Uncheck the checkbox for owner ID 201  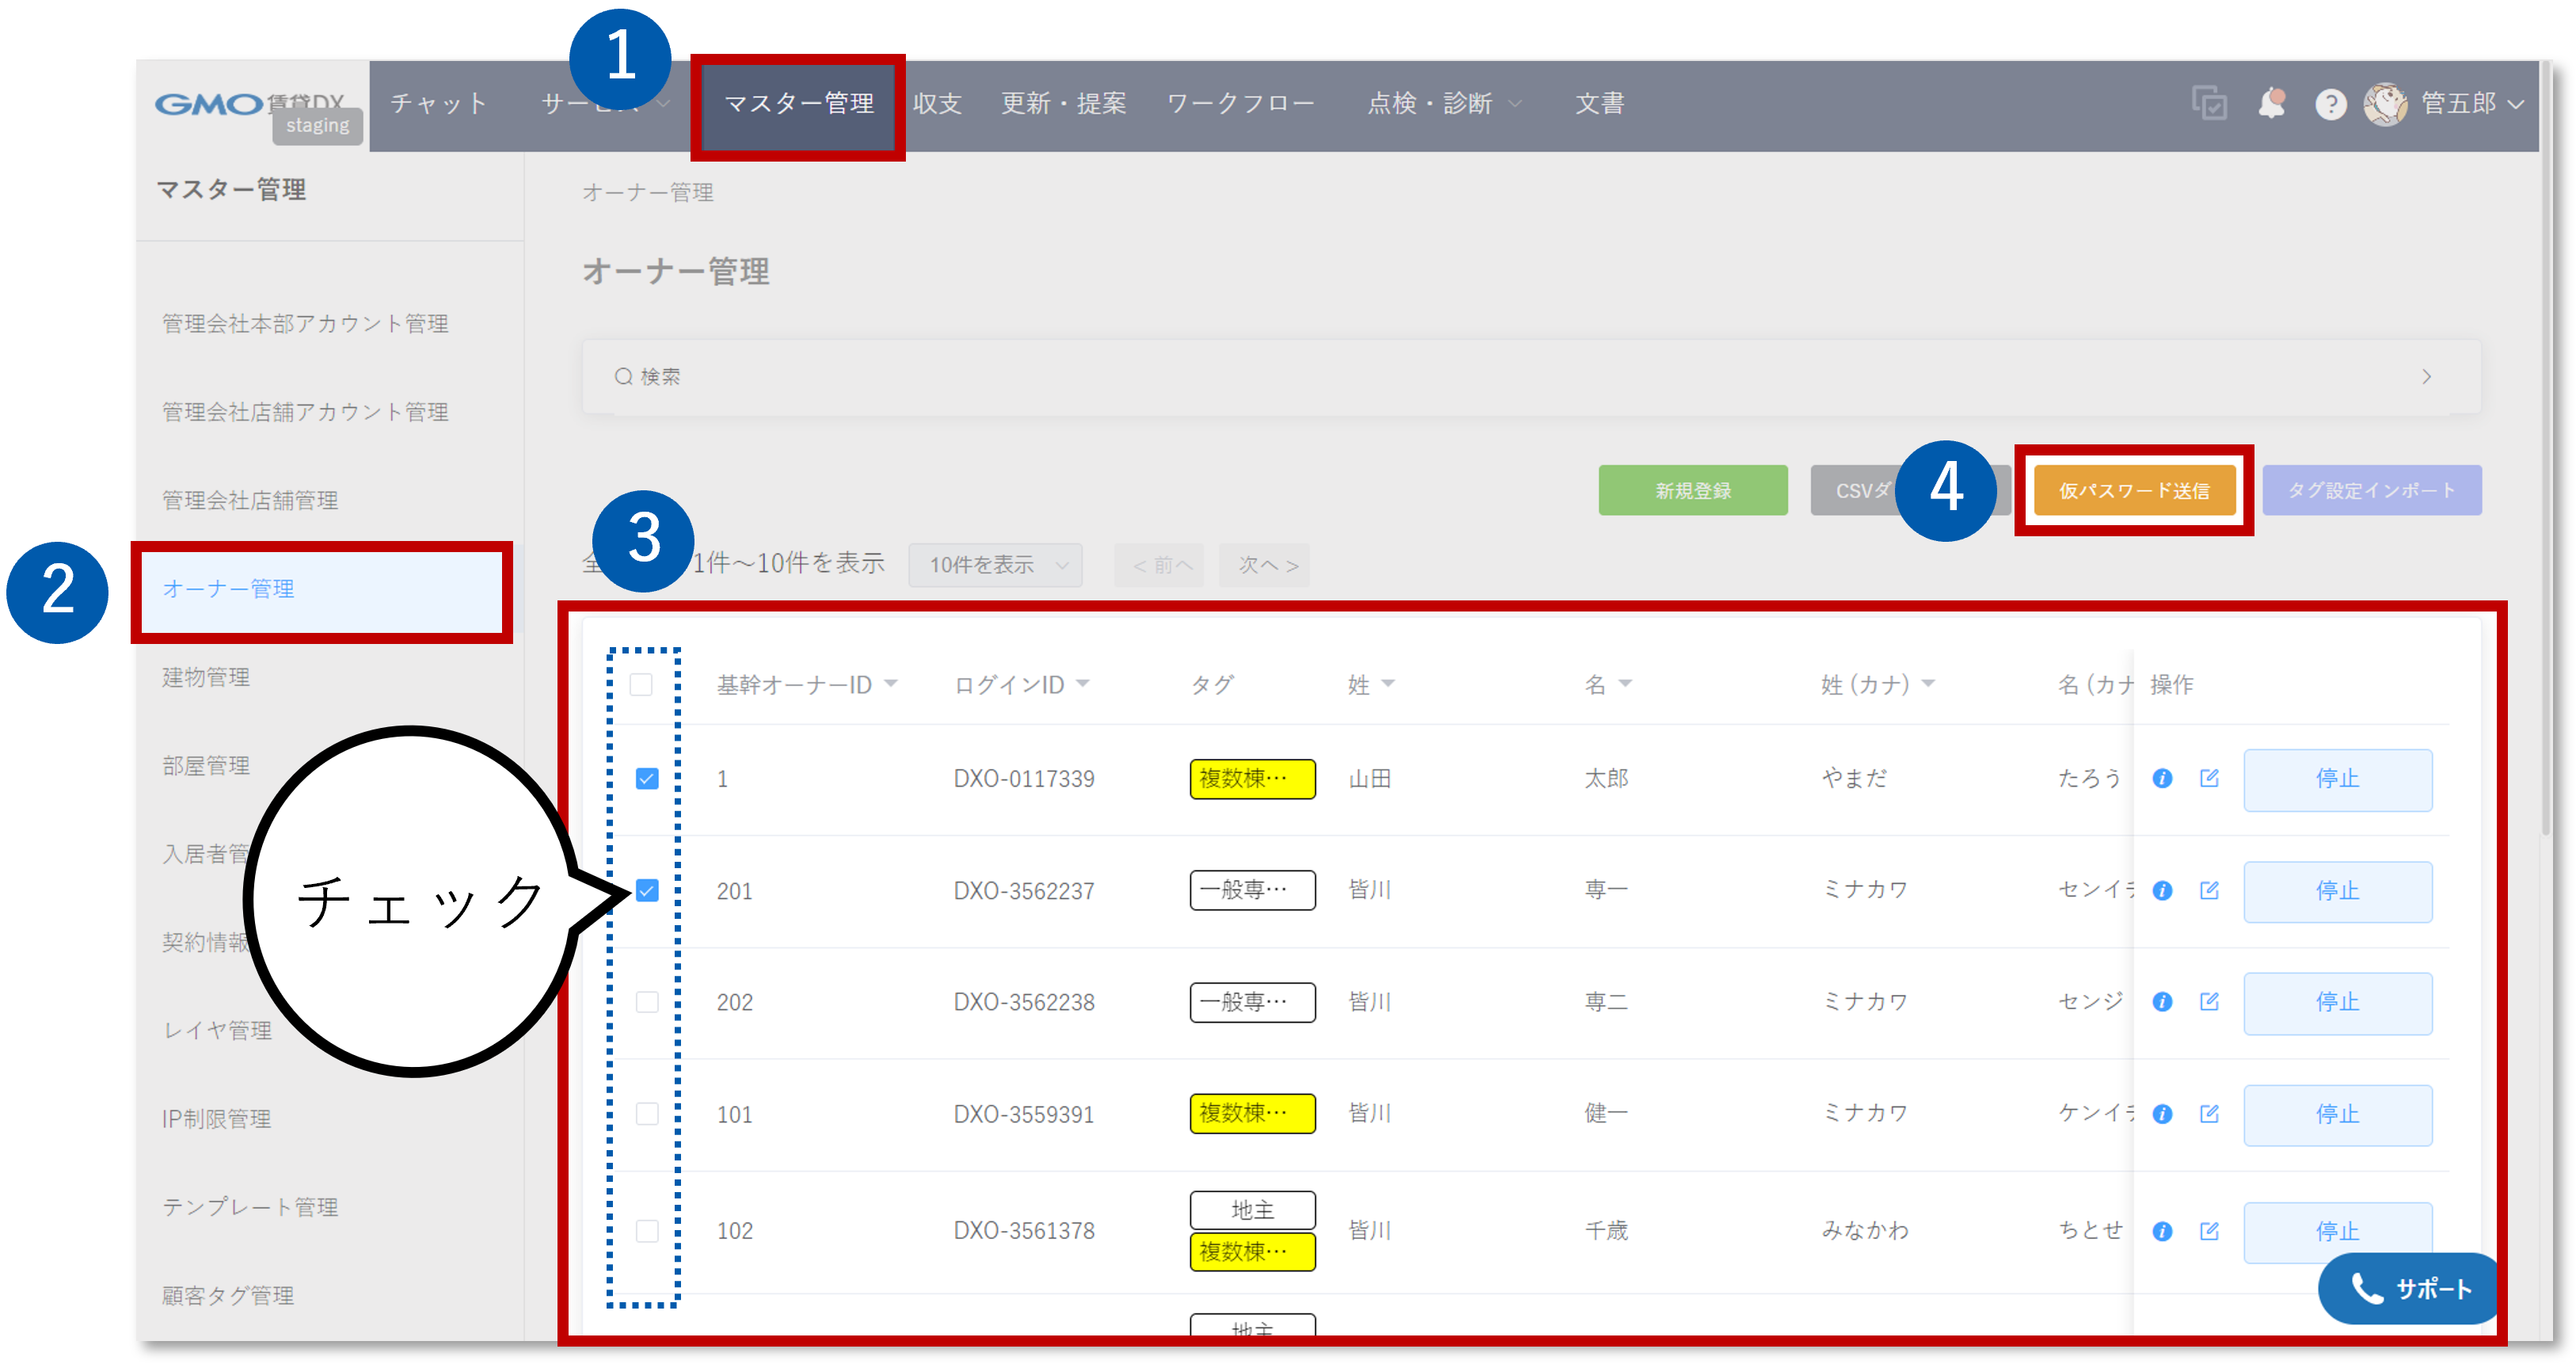pyautogui.click(x=647, y=890)
